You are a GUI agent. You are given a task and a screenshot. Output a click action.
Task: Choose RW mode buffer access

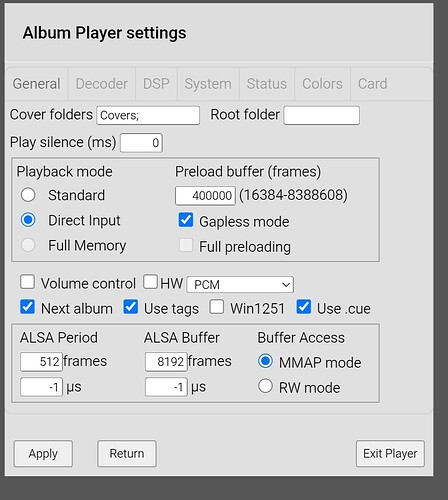click(x=265, y=386)
